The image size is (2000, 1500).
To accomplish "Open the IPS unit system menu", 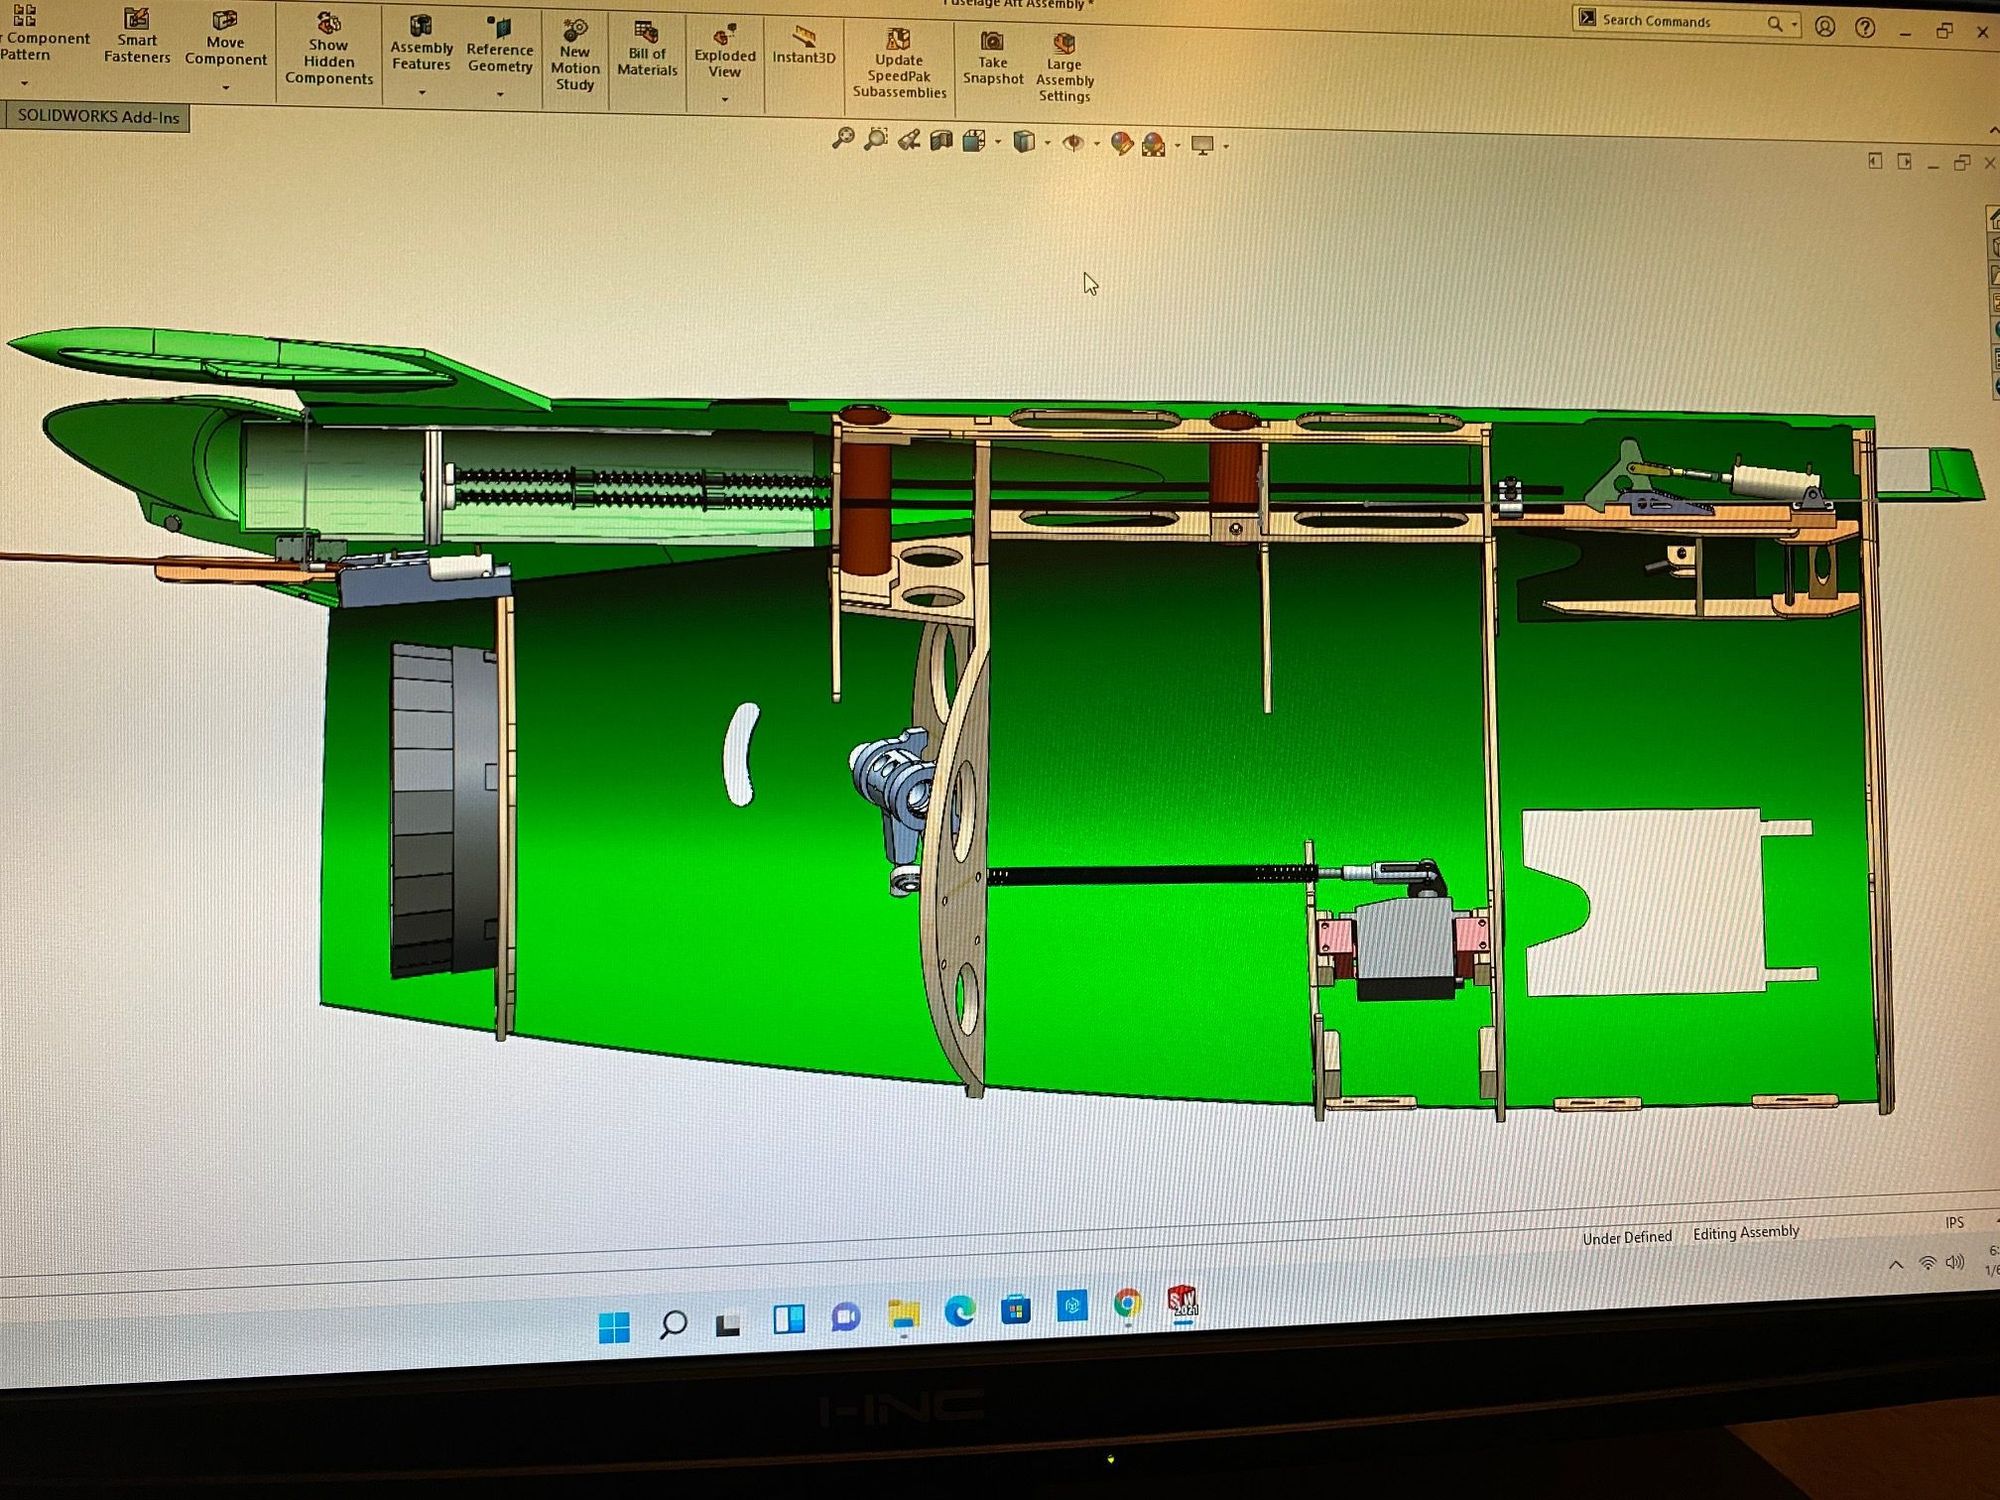I will 1954,1222.
